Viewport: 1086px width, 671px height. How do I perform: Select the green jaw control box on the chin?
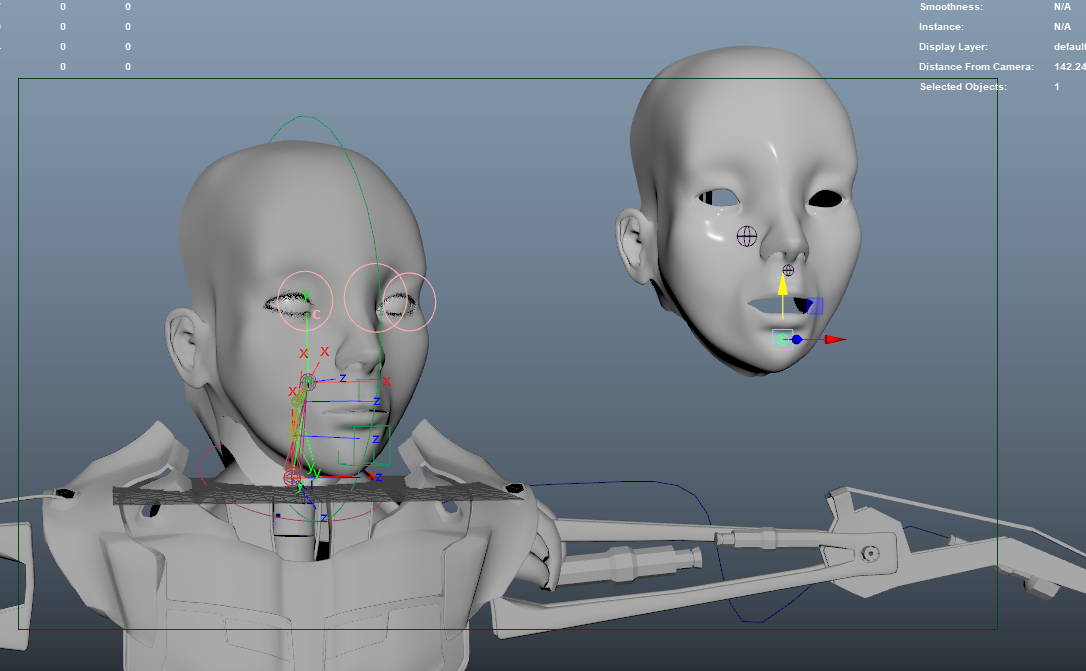[366, 443]
